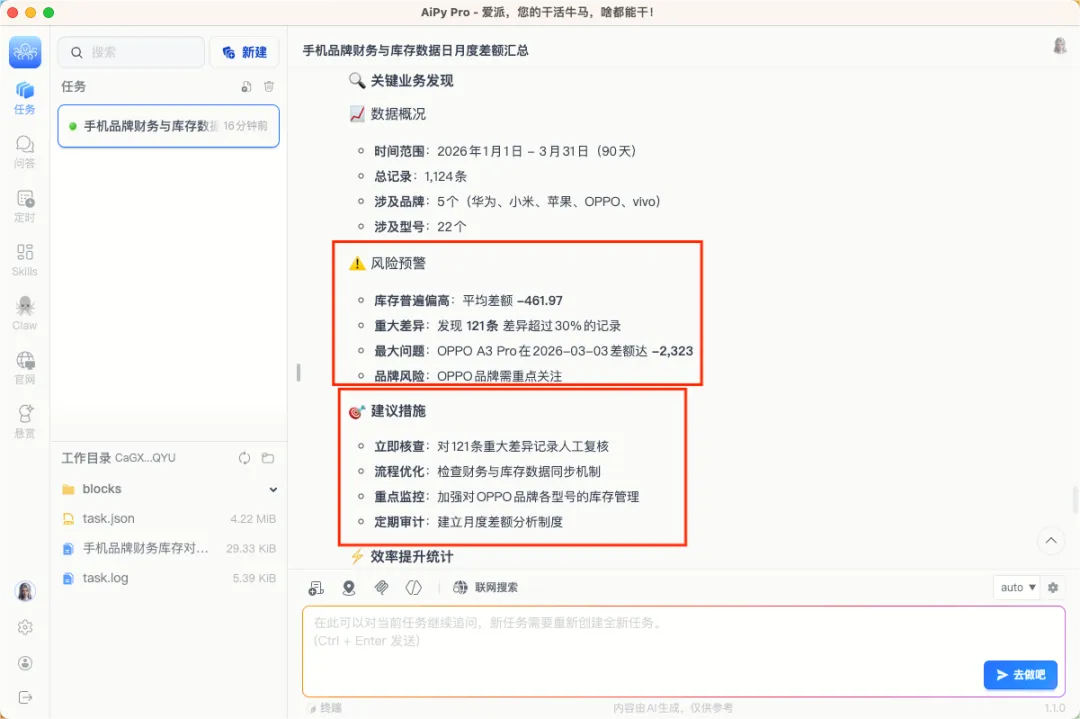
Task: Toggle 联网搜索 web search option
Action: coord(486,587)
